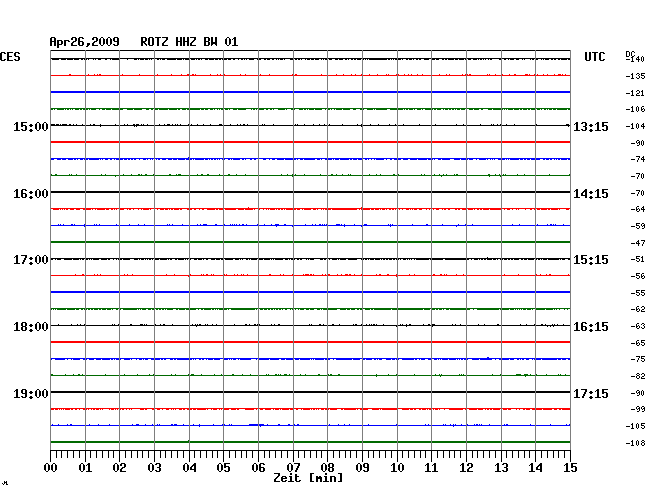
Task: Pick the -90 DC value beside 17:15
Action: coord(638,393)
